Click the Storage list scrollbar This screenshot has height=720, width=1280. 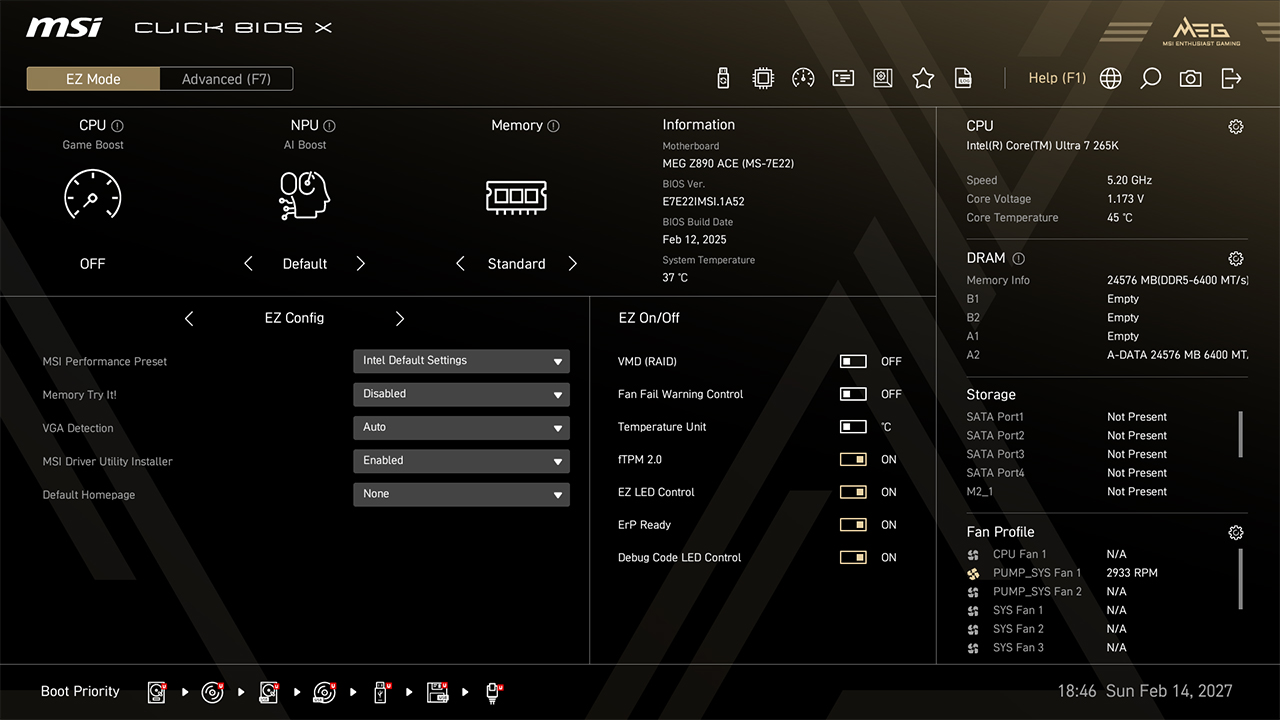pos(1241,434)
